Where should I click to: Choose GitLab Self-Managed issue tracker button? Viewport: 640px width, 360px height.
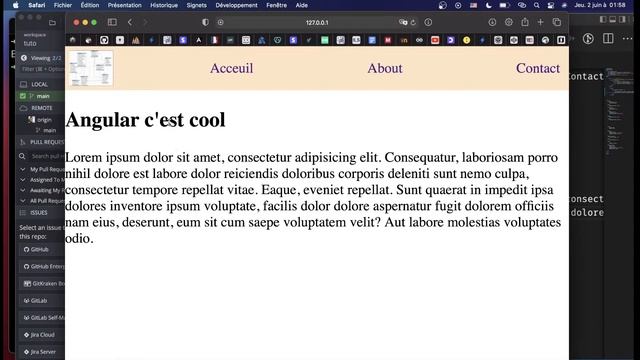(42, 318)
